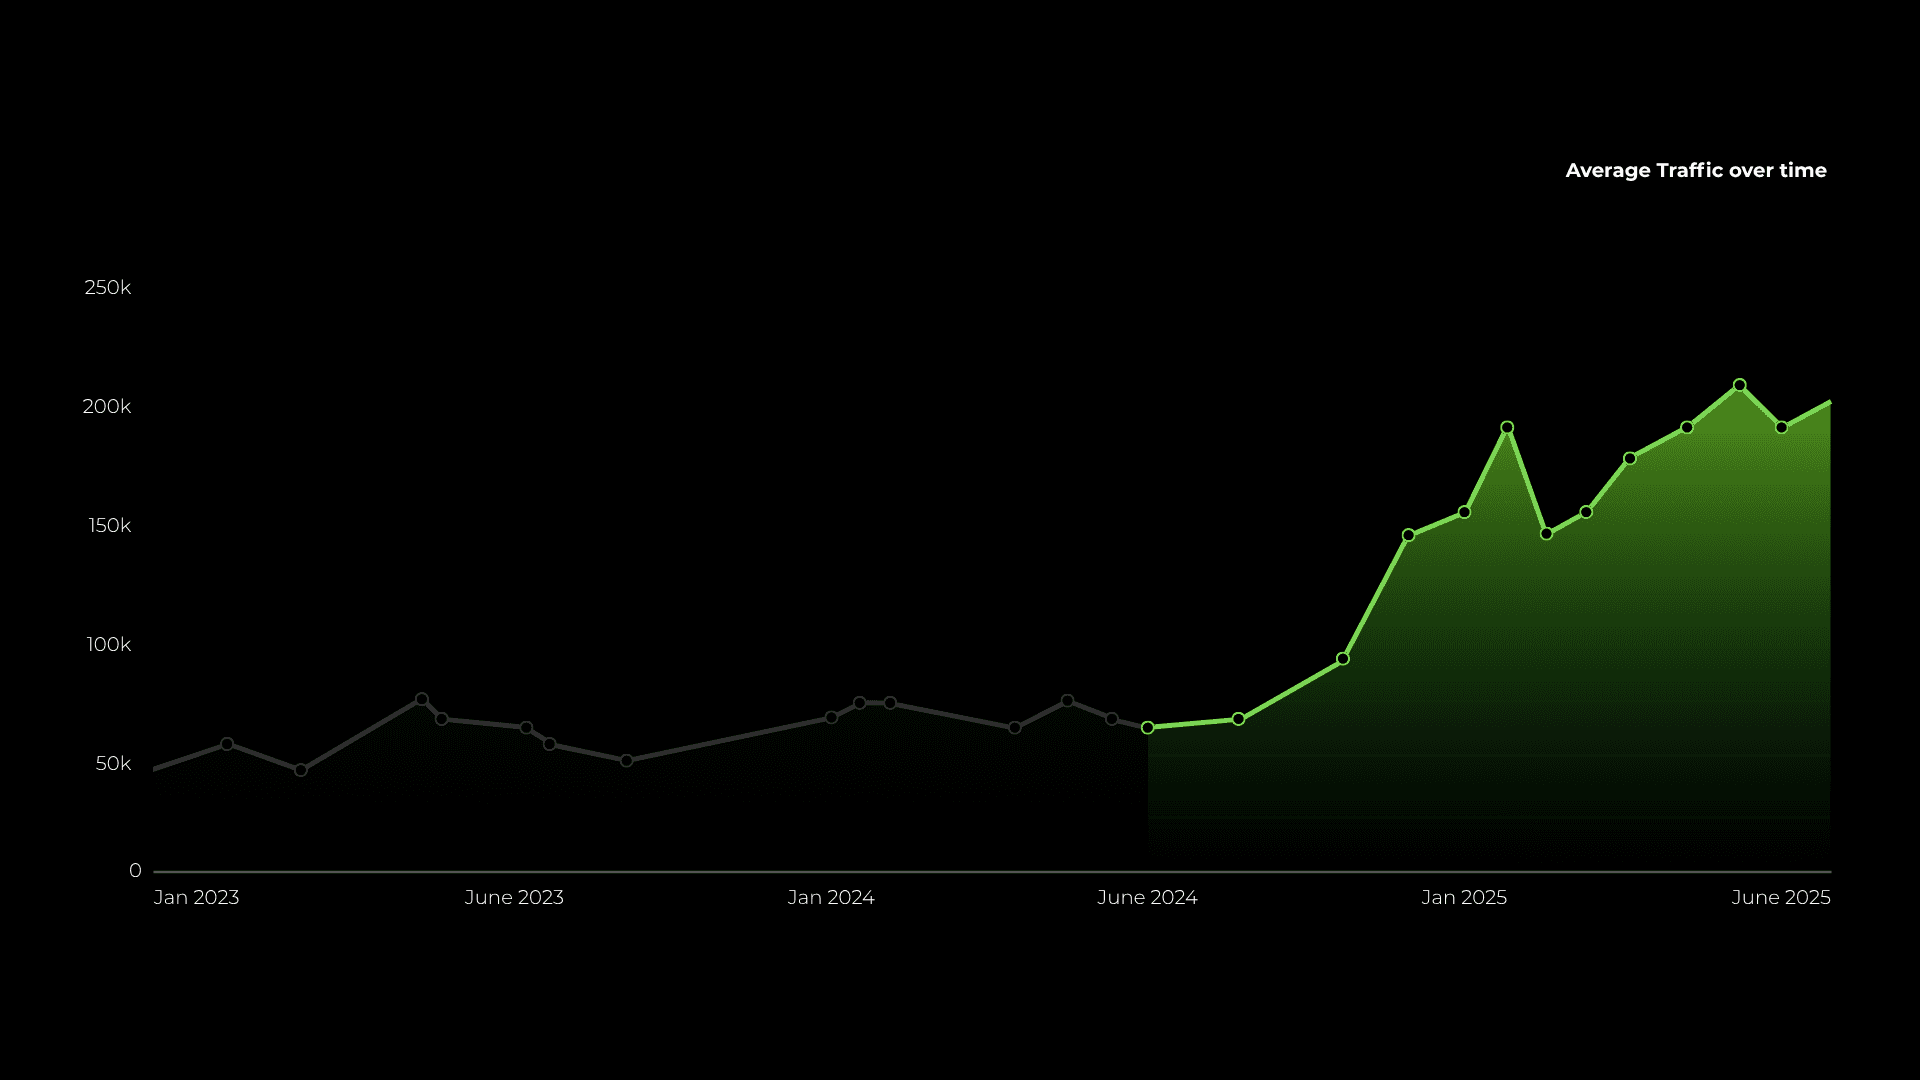Click the last green data point before June 2025

tap(1782, 428)
